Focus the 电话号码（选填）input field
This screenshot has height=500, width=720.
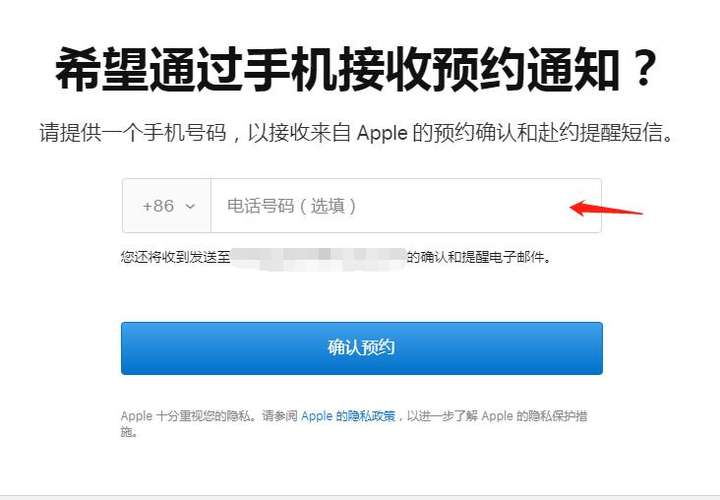pyautogui.click(x=406, y=206)
